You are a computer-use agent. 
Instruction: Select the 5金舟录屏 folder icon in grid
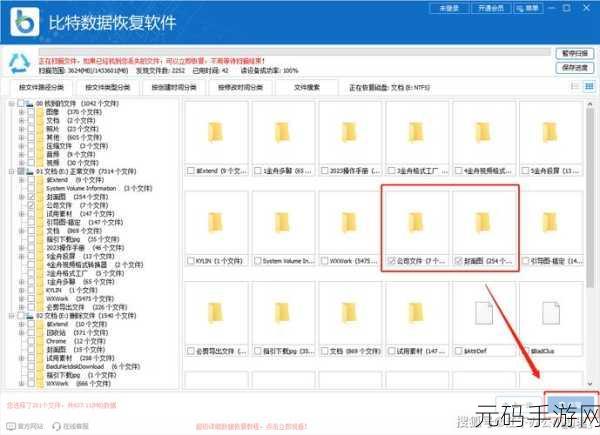pyautogui.click(x=549, y=132)
